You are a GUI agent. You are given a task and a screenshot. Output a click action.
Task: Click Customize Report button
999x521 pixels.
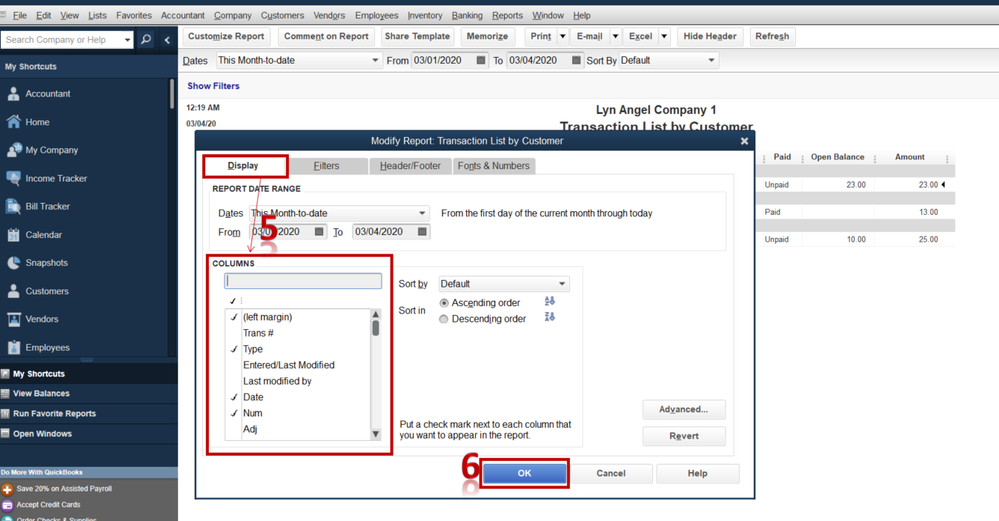[x=226, y=36]
